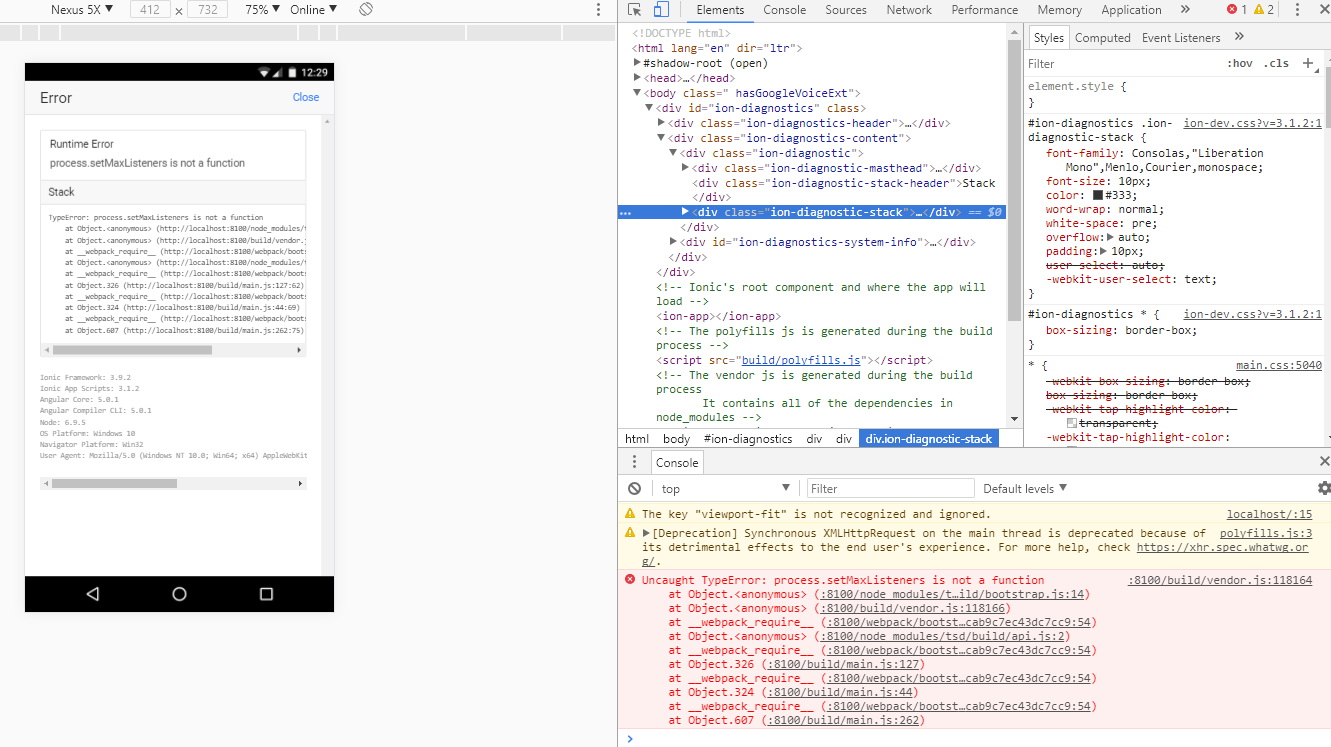
Task: Open the Nexus 5X device dropdown
Action: pyautogui.click(x=81, y=9)
